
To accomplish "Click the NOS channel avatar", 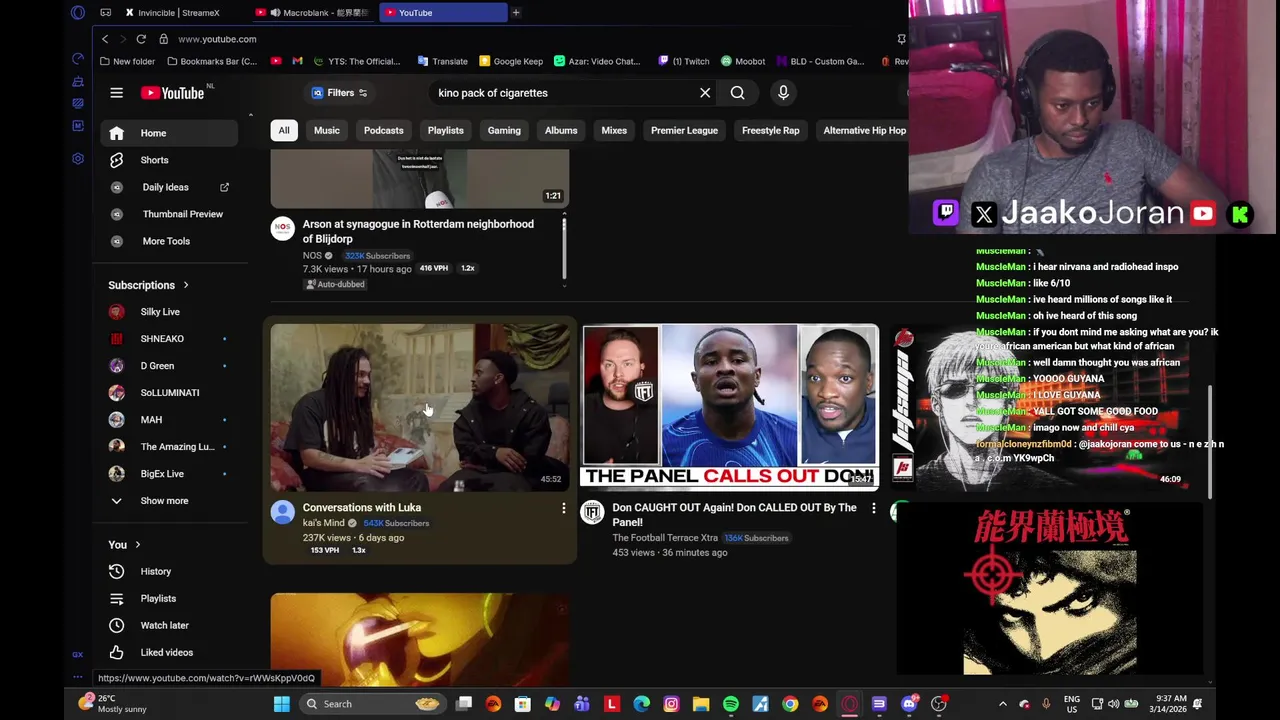I will click(283, 229).
